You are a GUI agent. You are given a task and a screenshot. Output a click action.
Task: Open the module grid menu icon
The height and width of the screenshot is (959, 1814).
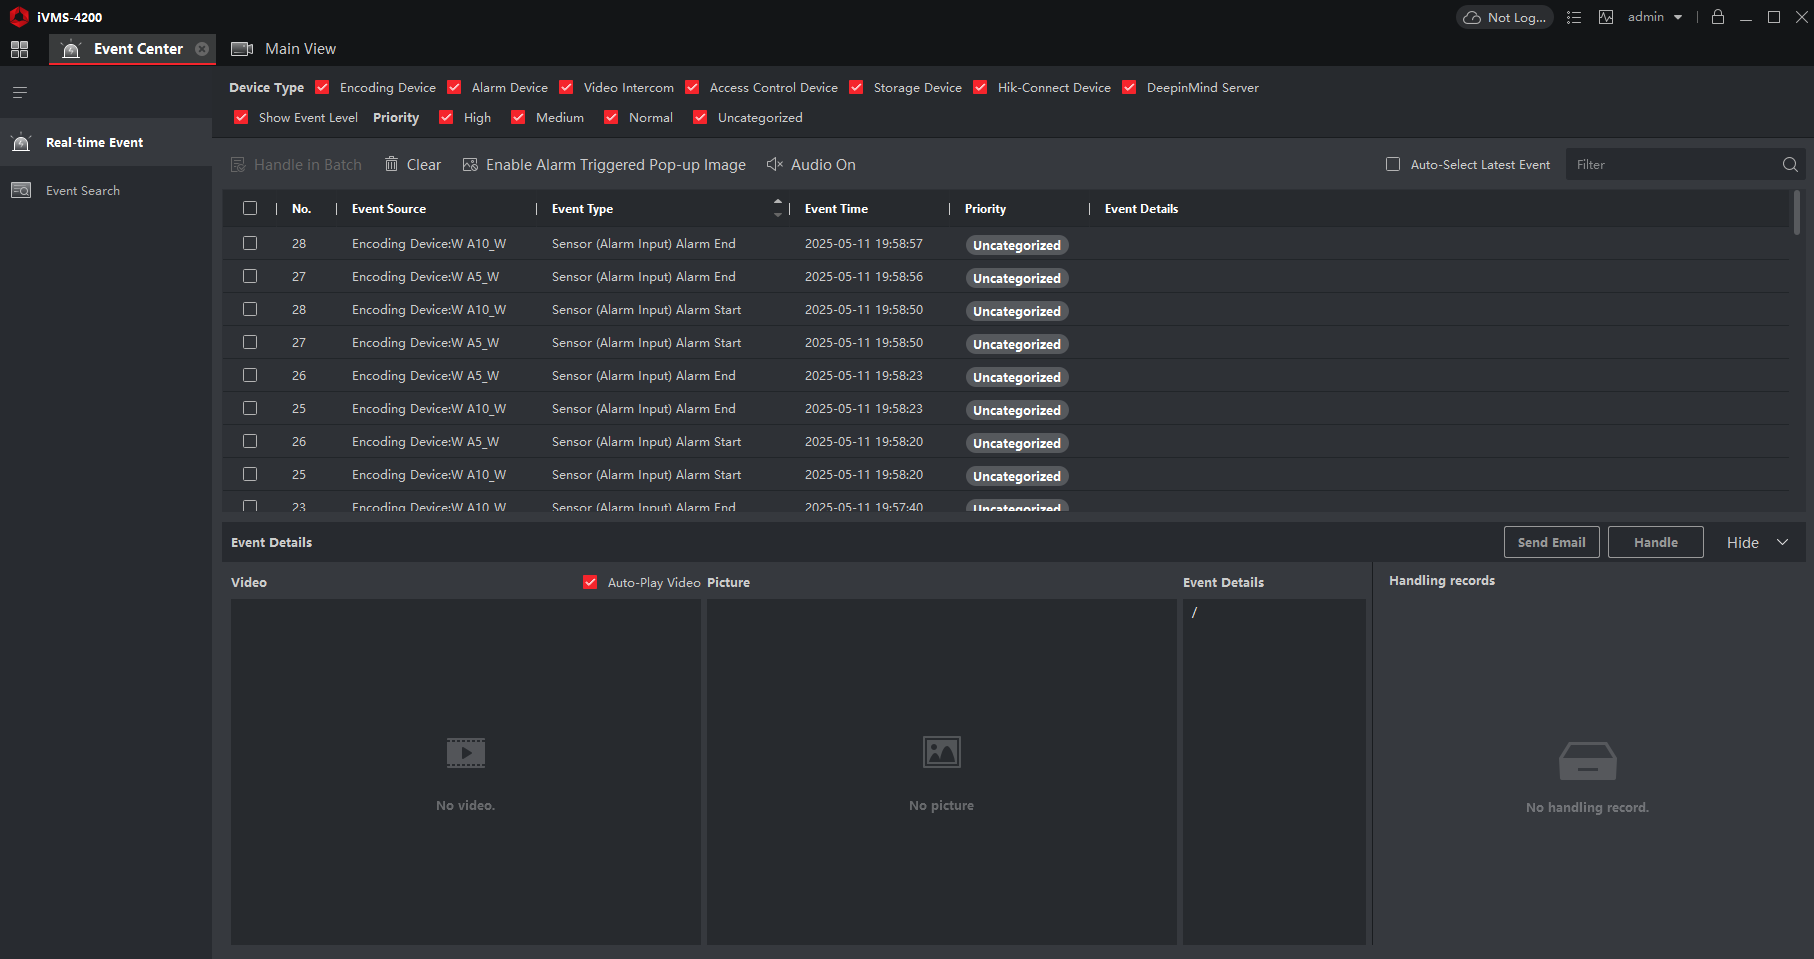coord(19,49)
